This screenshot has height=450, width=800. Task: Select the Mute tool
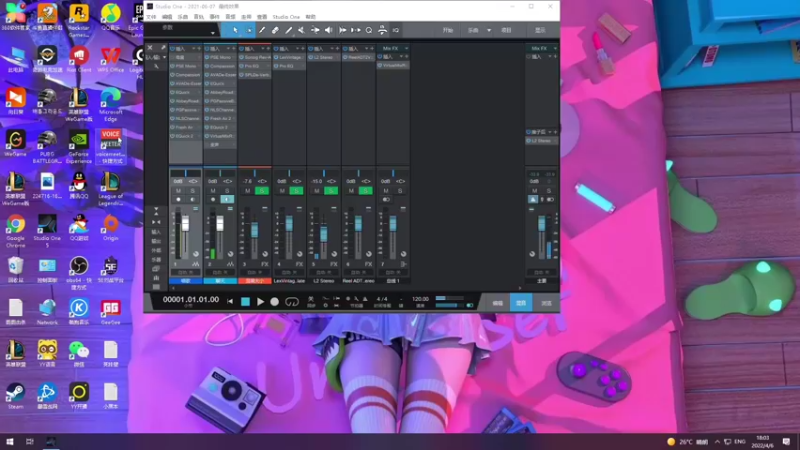(x=302, y=30)
